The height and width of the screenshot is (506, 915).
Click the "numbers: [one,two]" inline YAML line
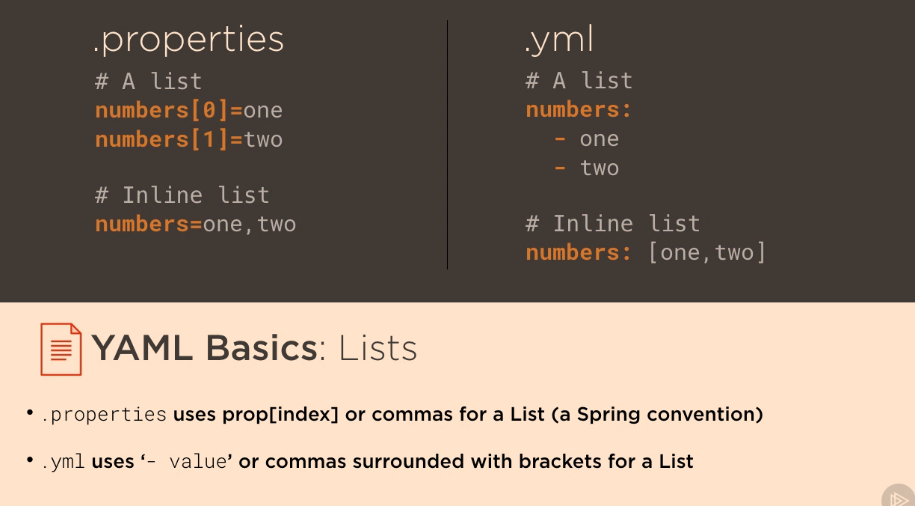coord(646,252)
